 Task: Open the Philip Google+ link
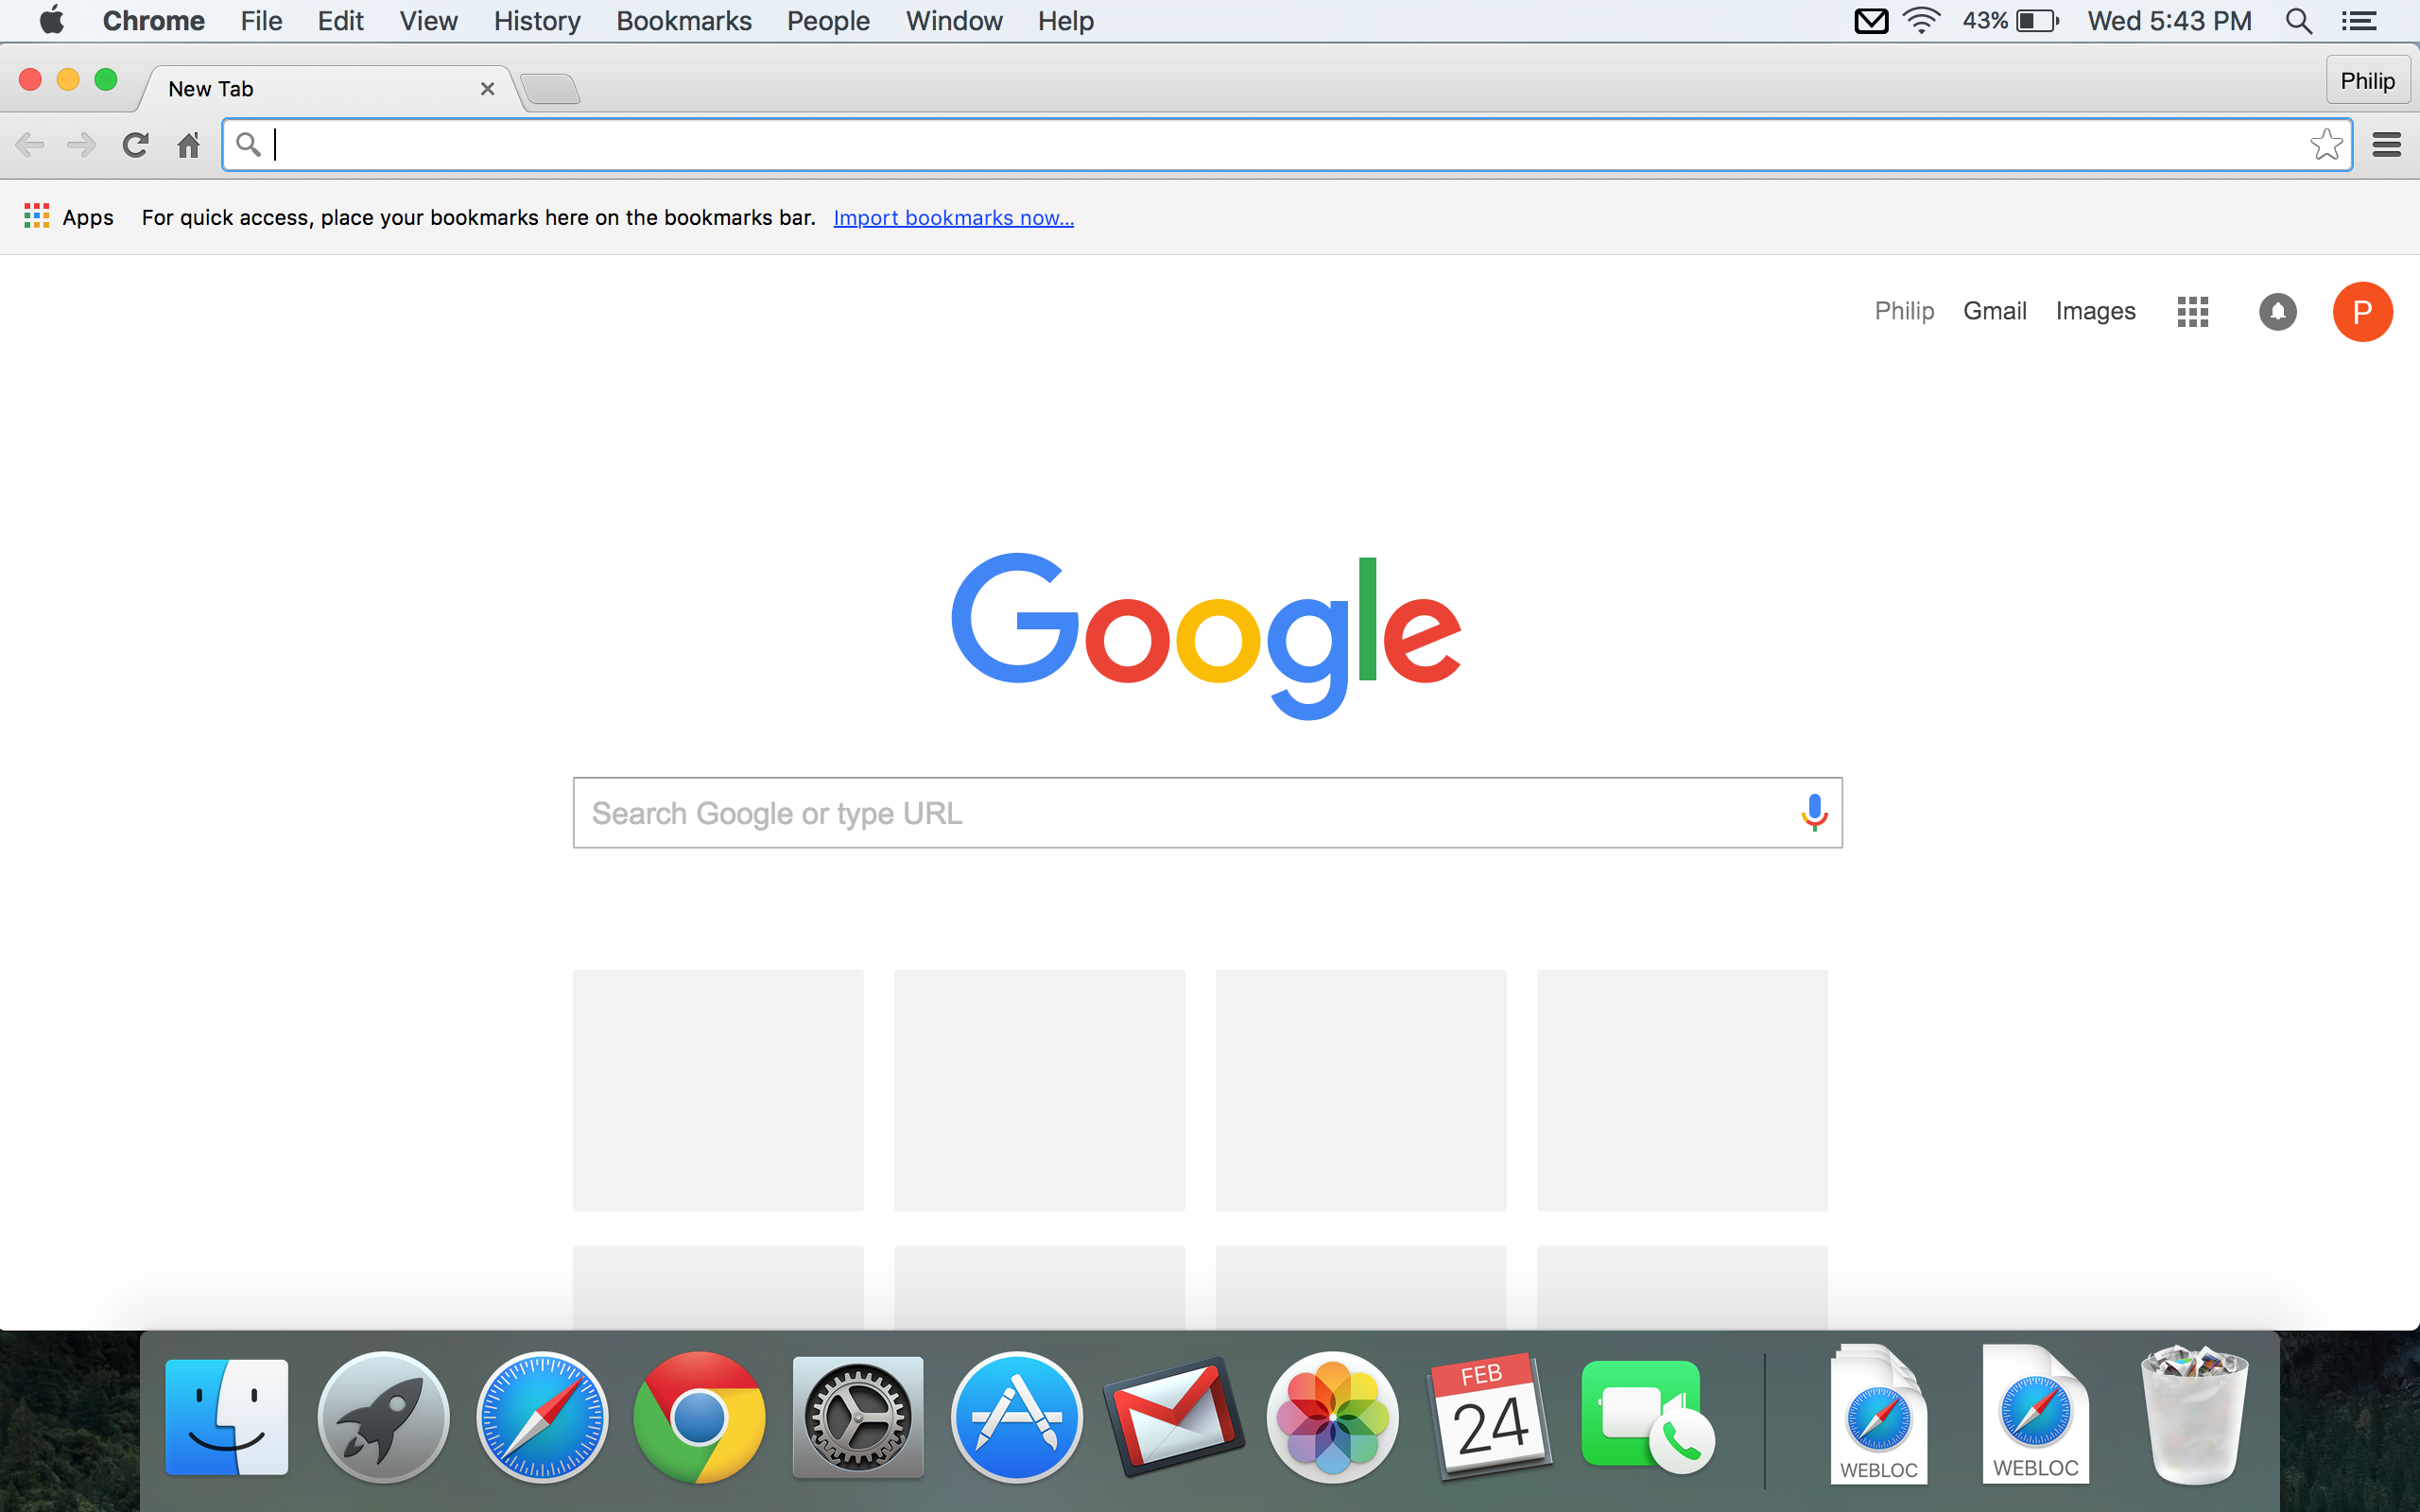1904,311
